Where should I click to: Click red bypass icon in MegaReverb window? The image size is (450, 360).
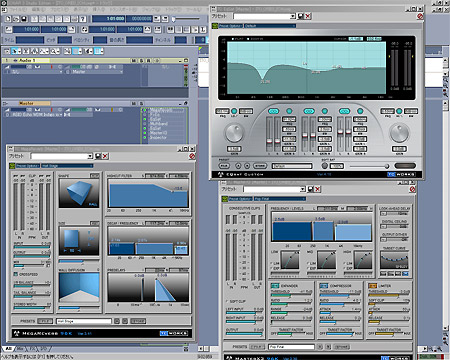(192, 156)
